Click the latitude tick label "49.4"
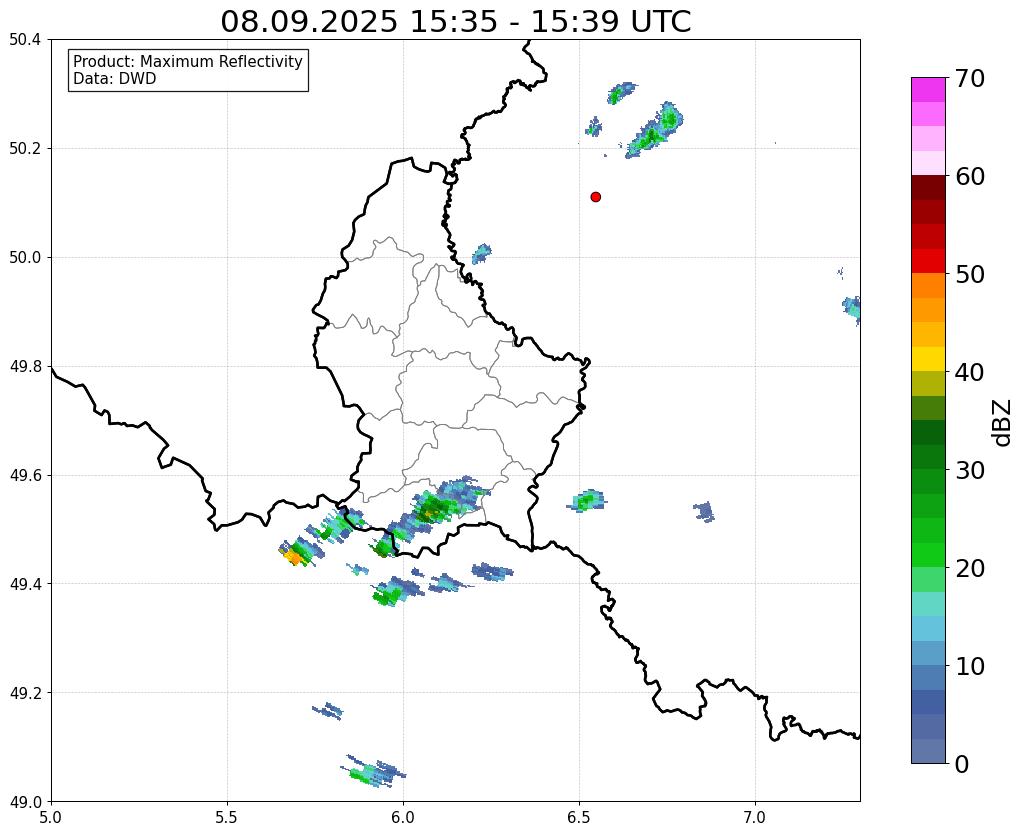Viewport: 1023px width, 834px height. tap(25, 584)
